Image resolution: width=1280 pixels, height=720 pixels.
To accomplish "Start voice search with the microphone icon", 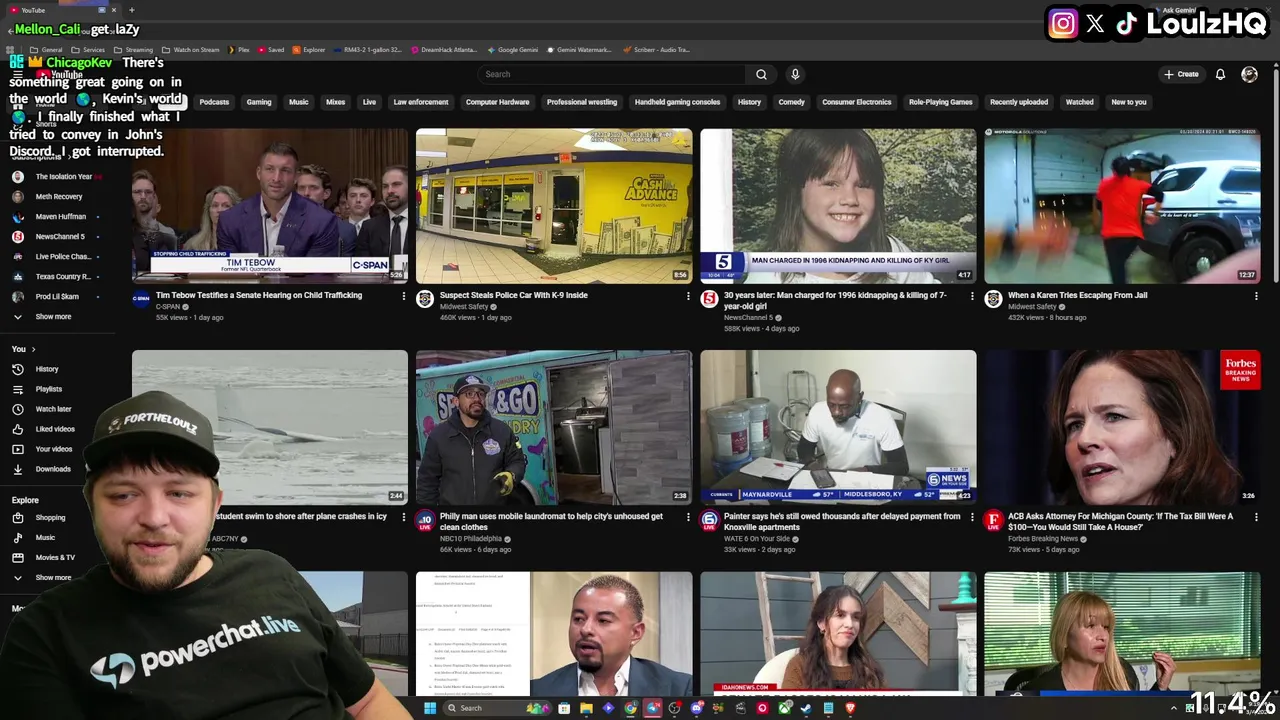I will pos(795,74).
